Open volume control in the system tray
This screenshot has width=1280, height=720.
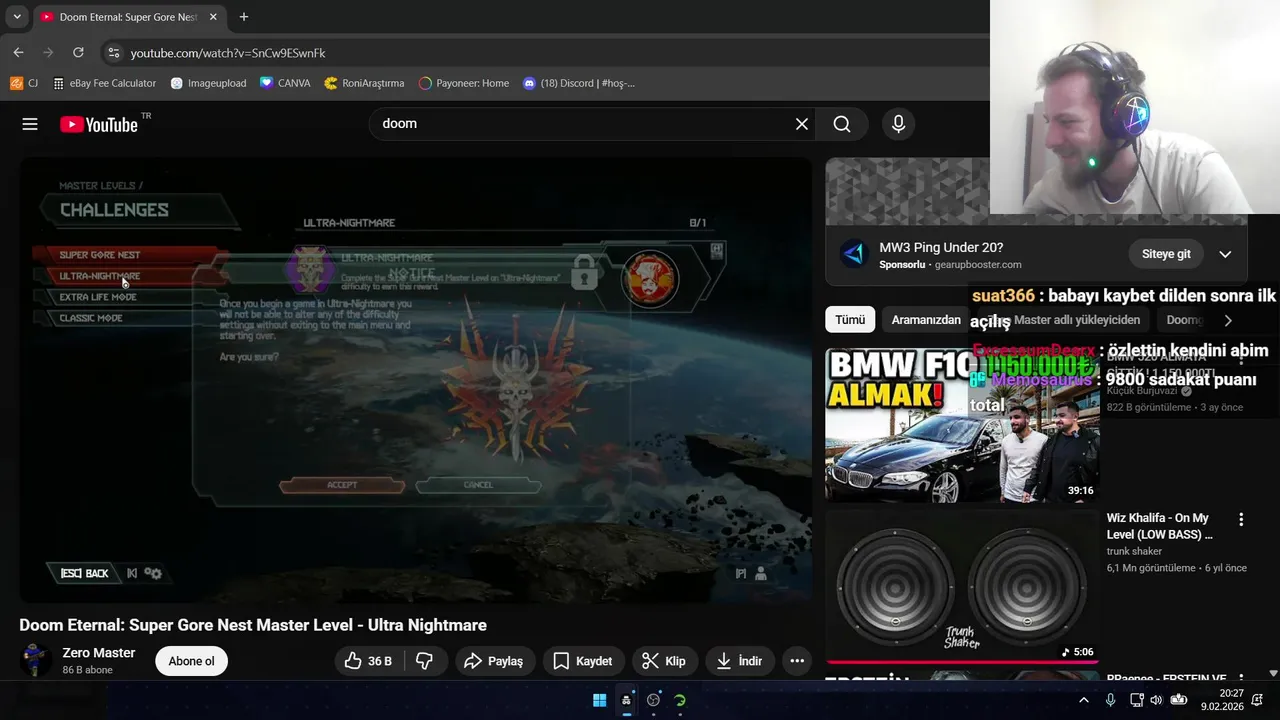(1156, 700)
